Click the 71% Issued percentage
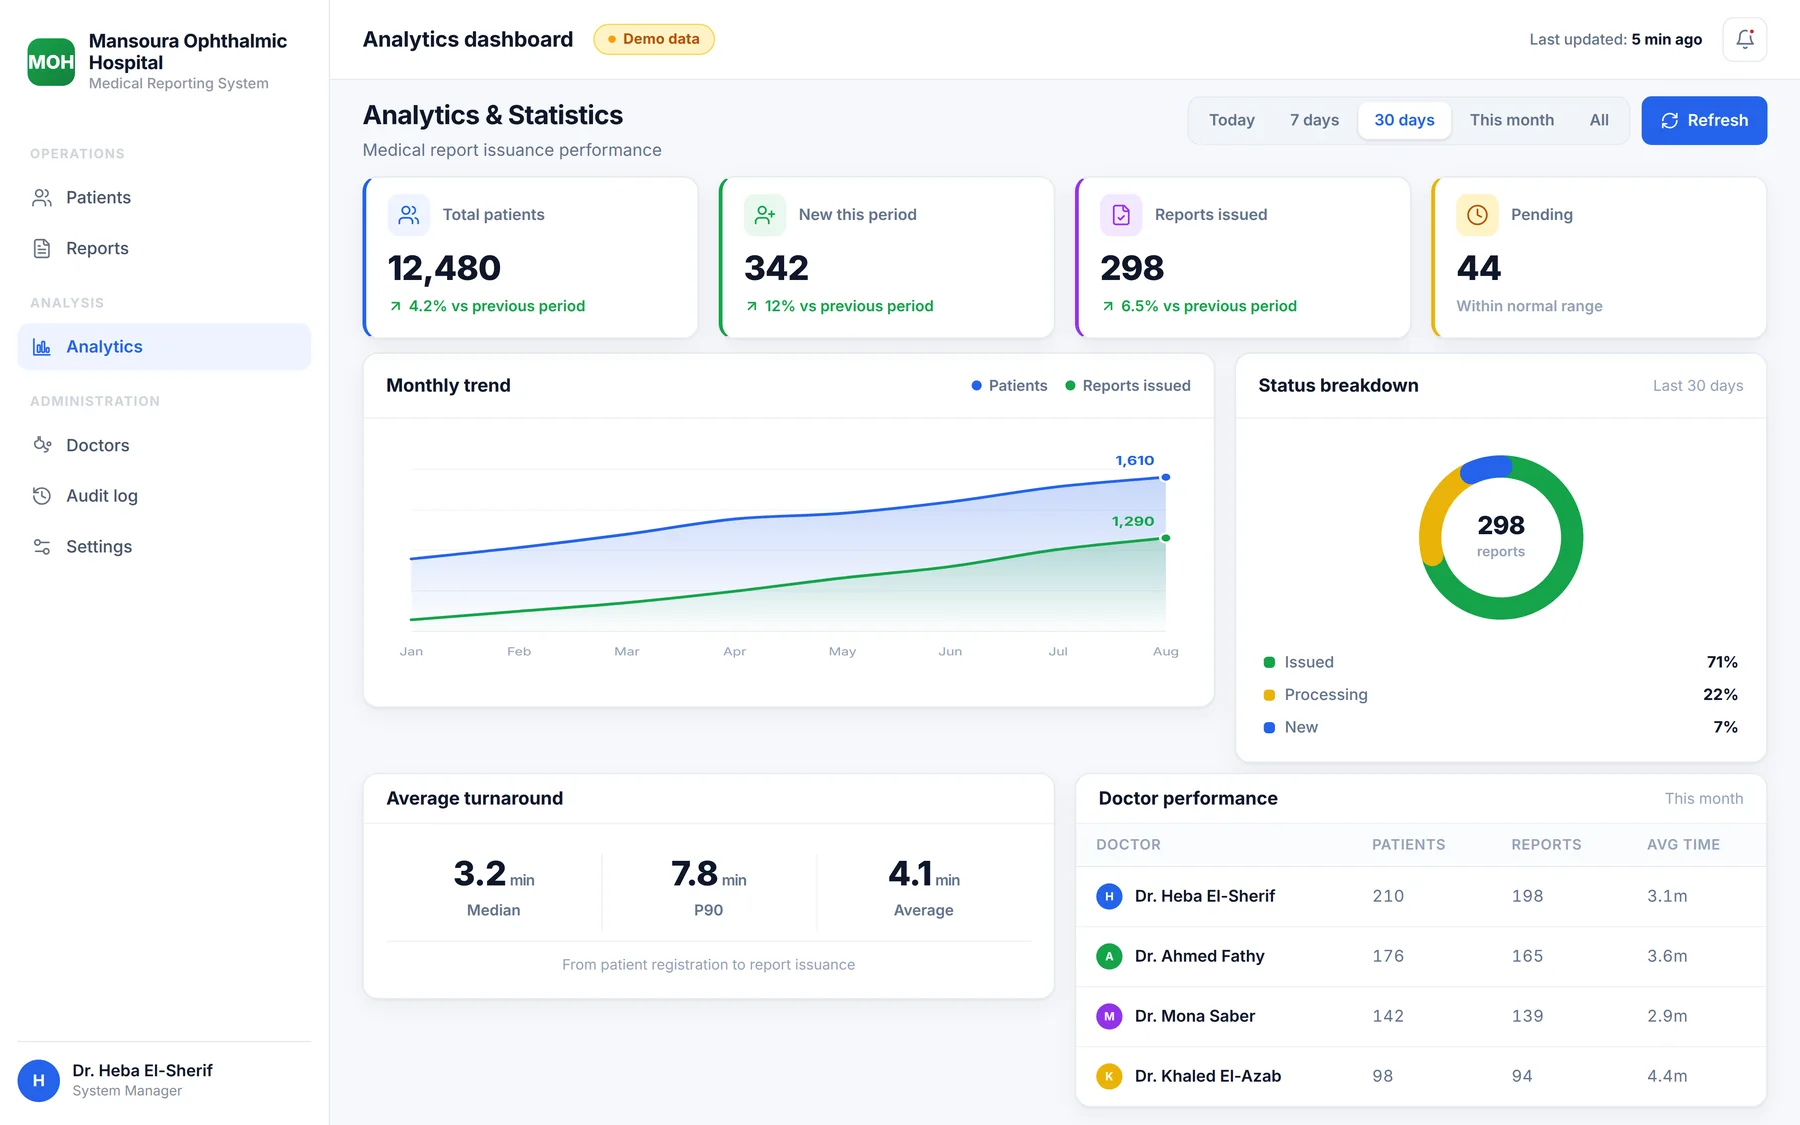This screenshot has width=1800, height=1125. (x=1722, y=662)
